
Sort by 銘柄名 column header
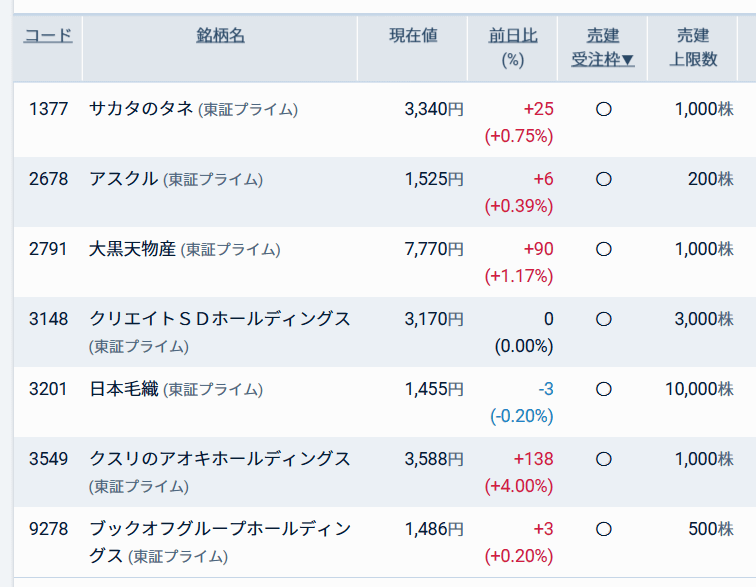point(220,36)
